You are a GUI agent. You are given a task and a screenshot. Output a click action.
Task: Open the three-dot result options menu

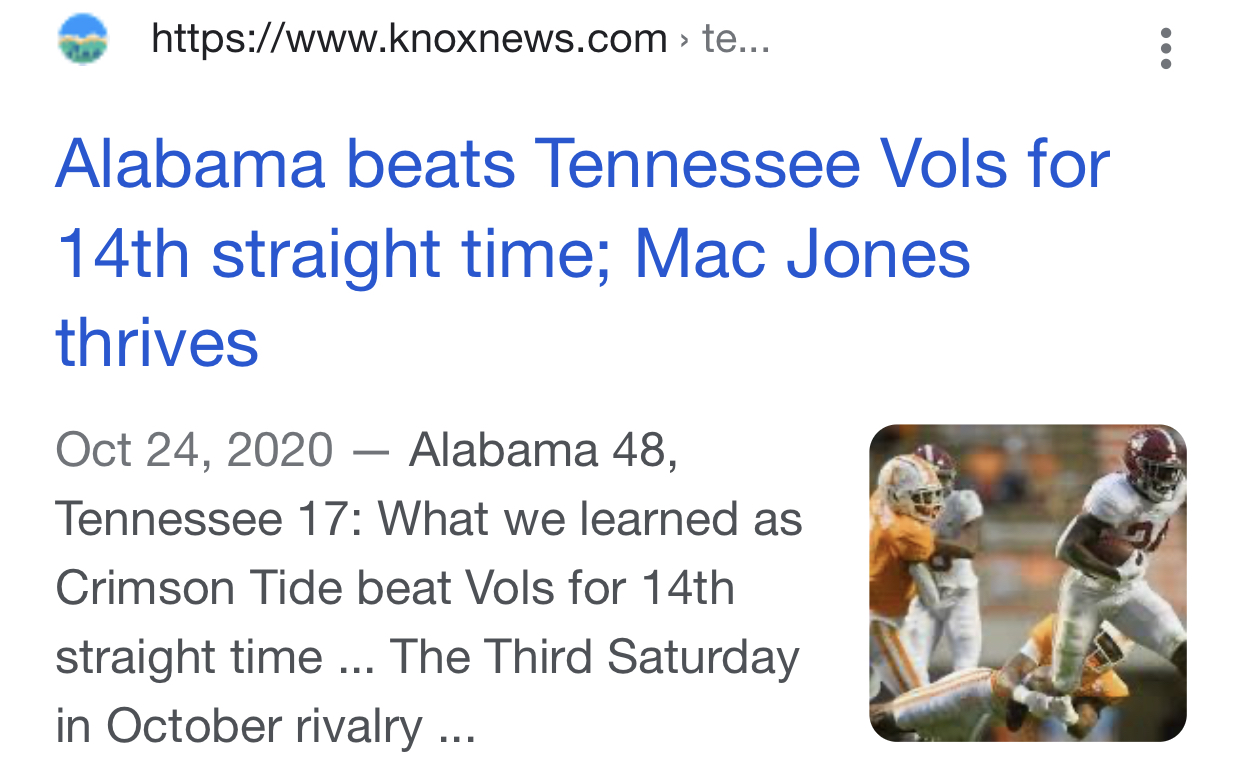pyautogui.click(x=1165, y=48)
